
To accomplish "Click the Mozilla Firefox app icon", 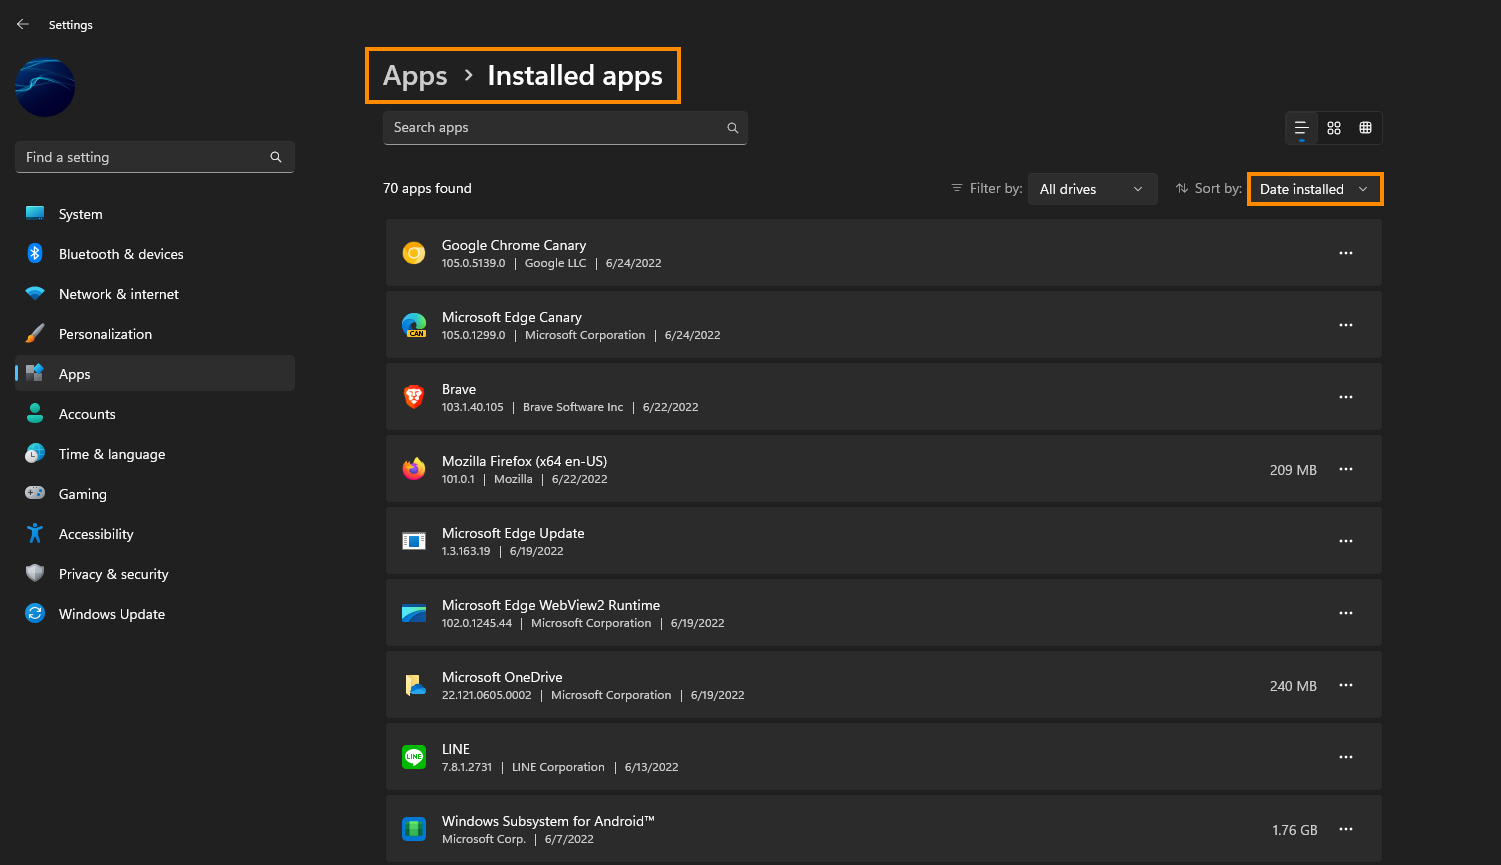I will coord(414,469).
